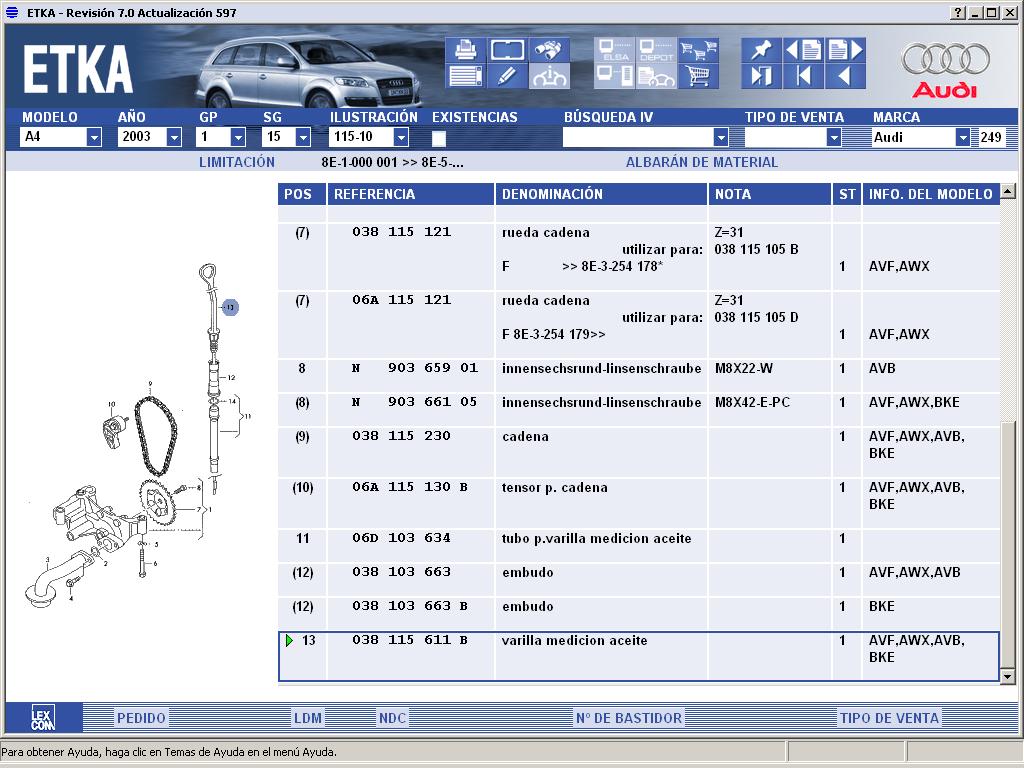Go to the previous page document icon
The height and width of the screenshot is (768, 1024).
[x=803, y=50]
